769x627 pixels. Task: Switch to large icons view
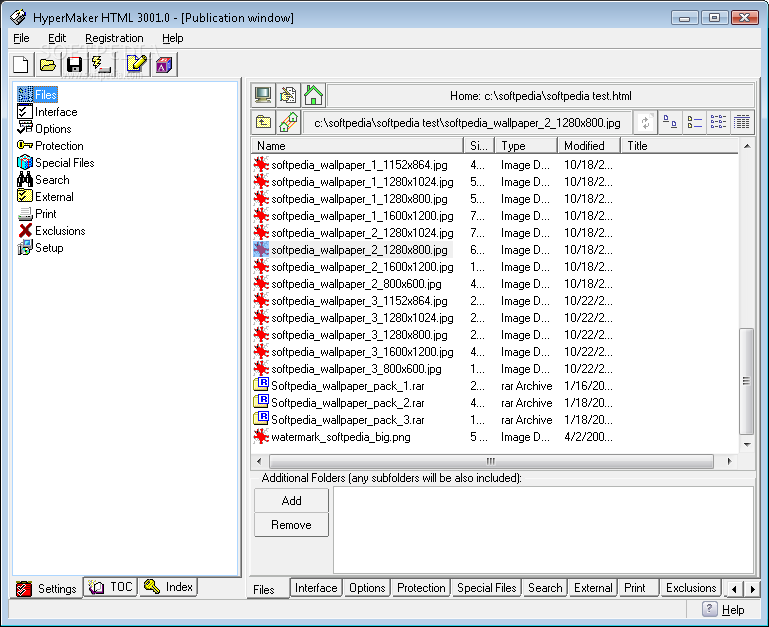pos(670,122)
